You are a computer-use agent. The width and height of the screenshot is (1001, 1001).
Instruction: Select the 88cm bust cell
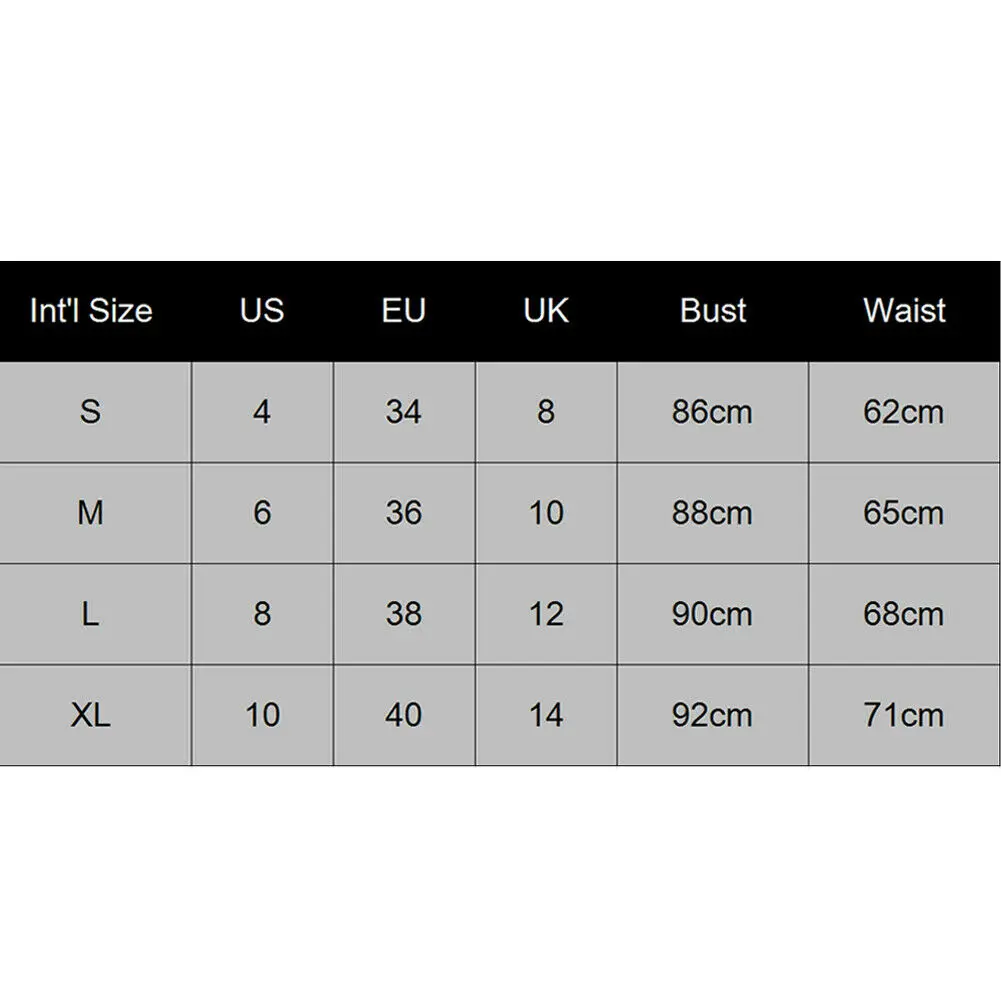(x=712, y=513)
